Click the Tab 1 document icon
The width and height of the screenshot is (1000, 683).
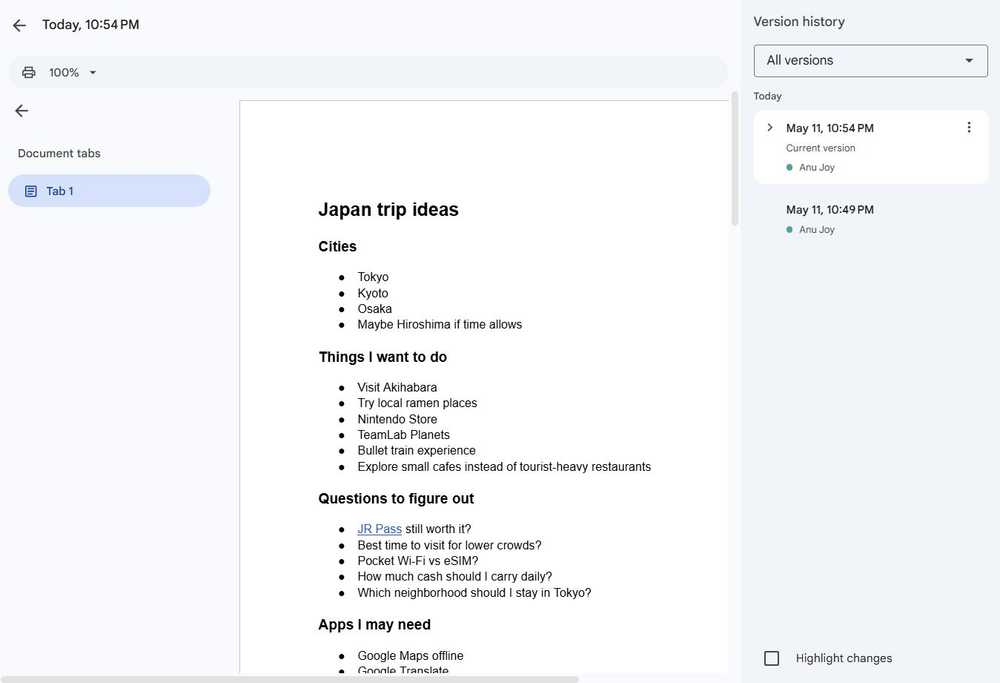(31, 191)
